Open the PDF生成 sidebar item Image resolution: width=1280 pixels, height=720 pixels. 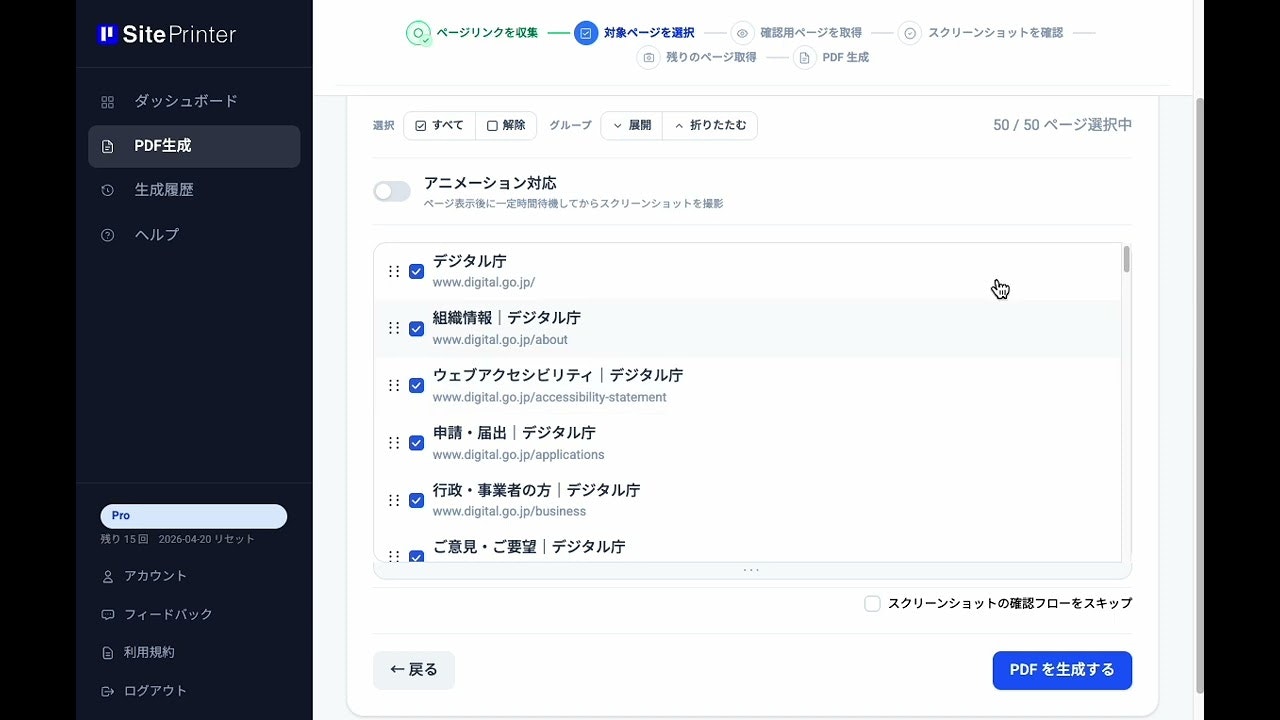194,146
